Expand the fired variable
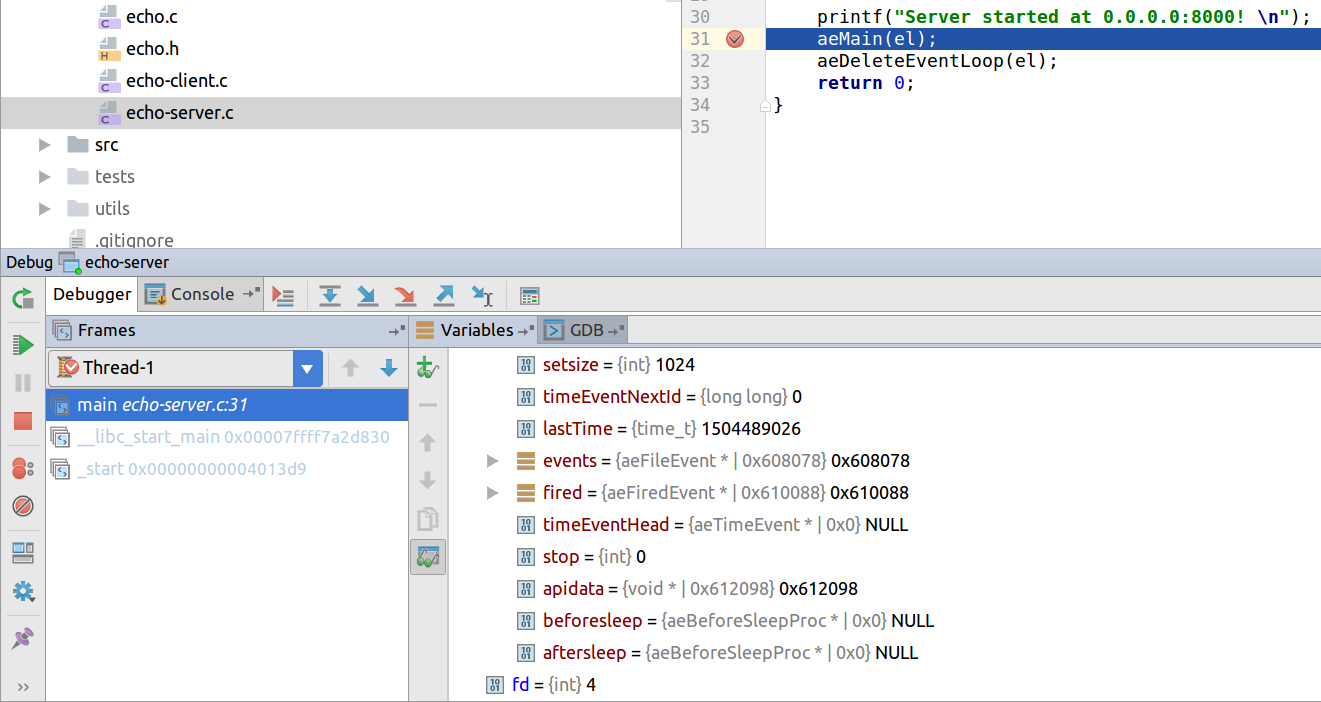The image size is (1321, 702). [x=492, y=493]
